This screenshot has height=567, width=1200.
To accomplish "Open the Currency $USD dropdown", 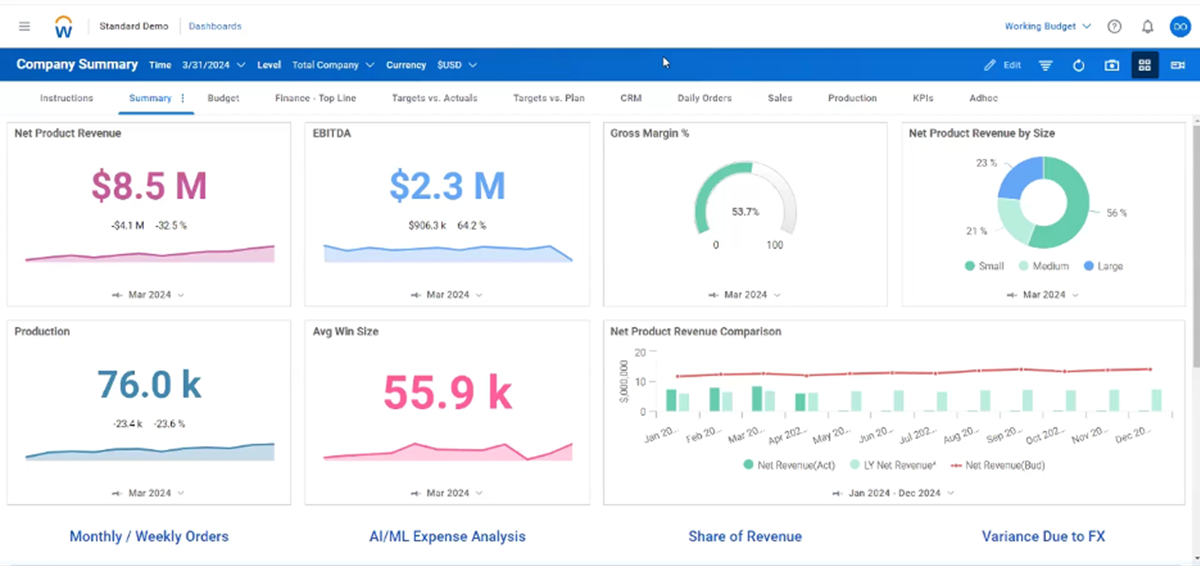I will 457,65.
